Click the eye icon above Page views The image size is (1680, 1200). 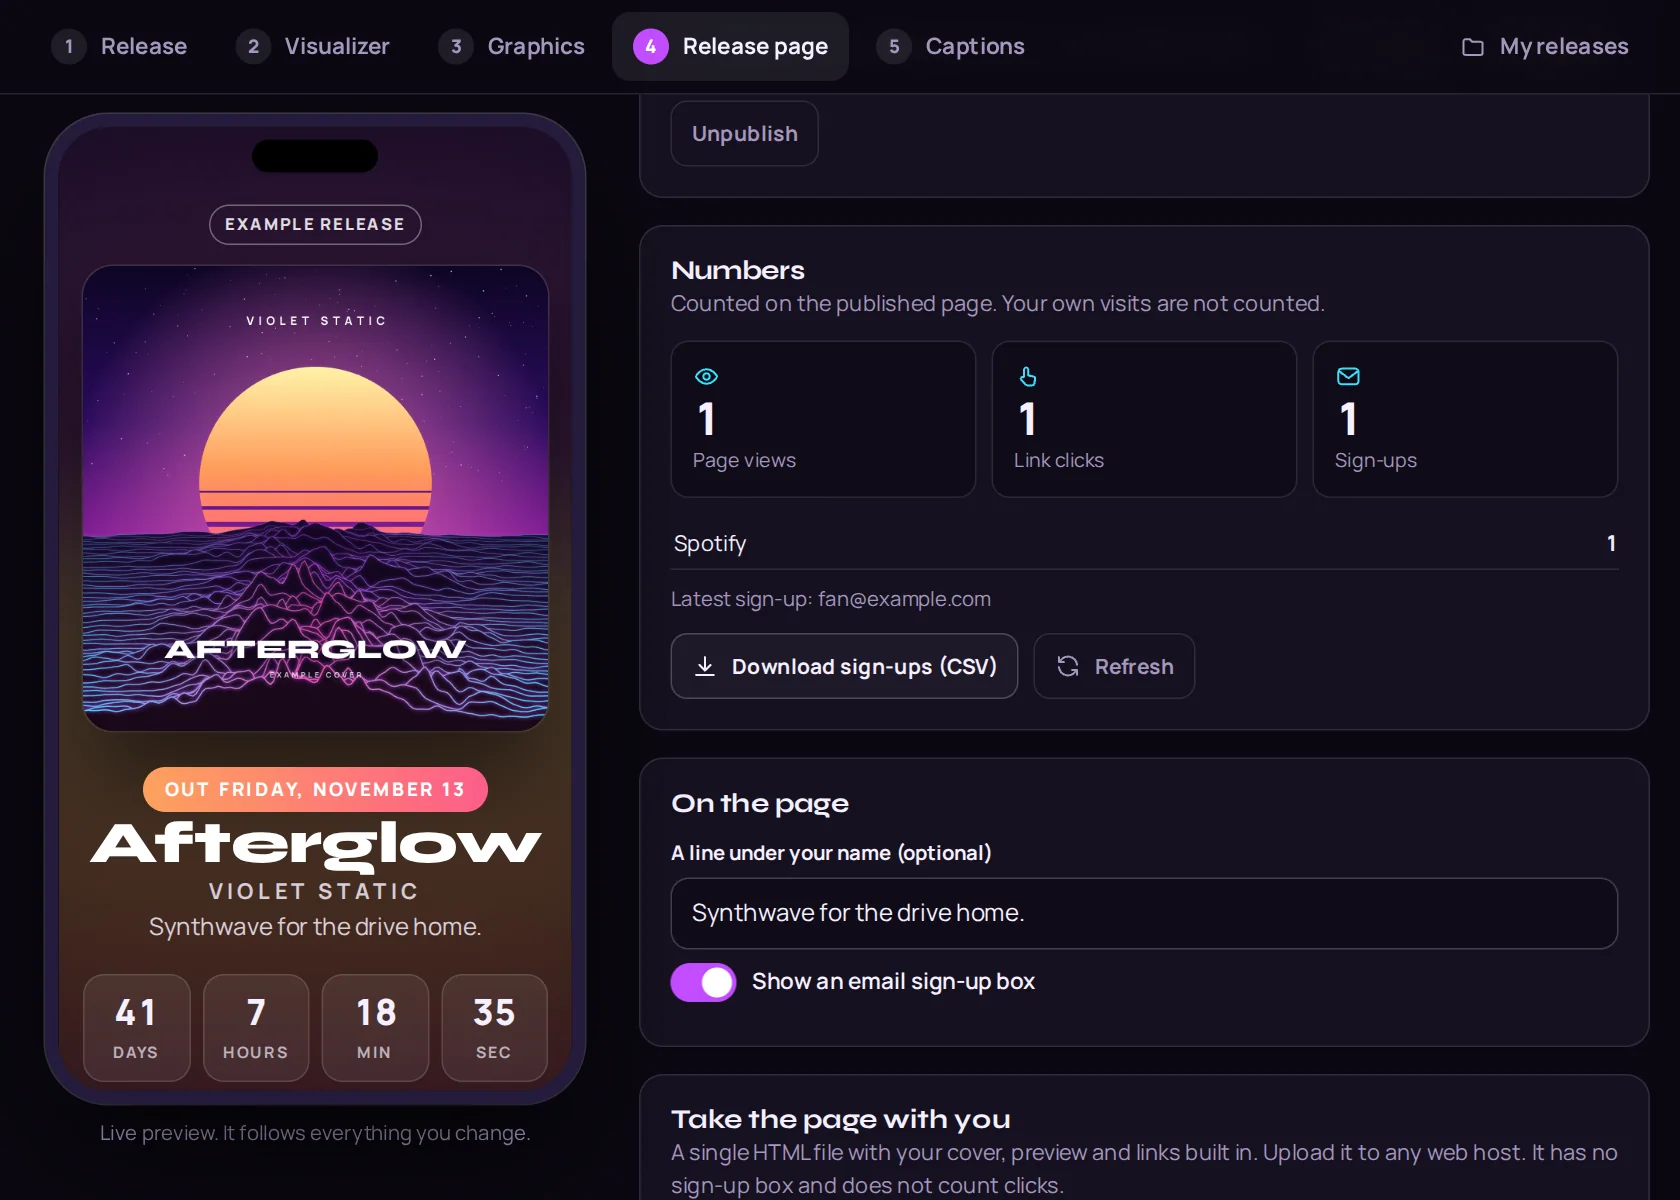tap(706, 377)
